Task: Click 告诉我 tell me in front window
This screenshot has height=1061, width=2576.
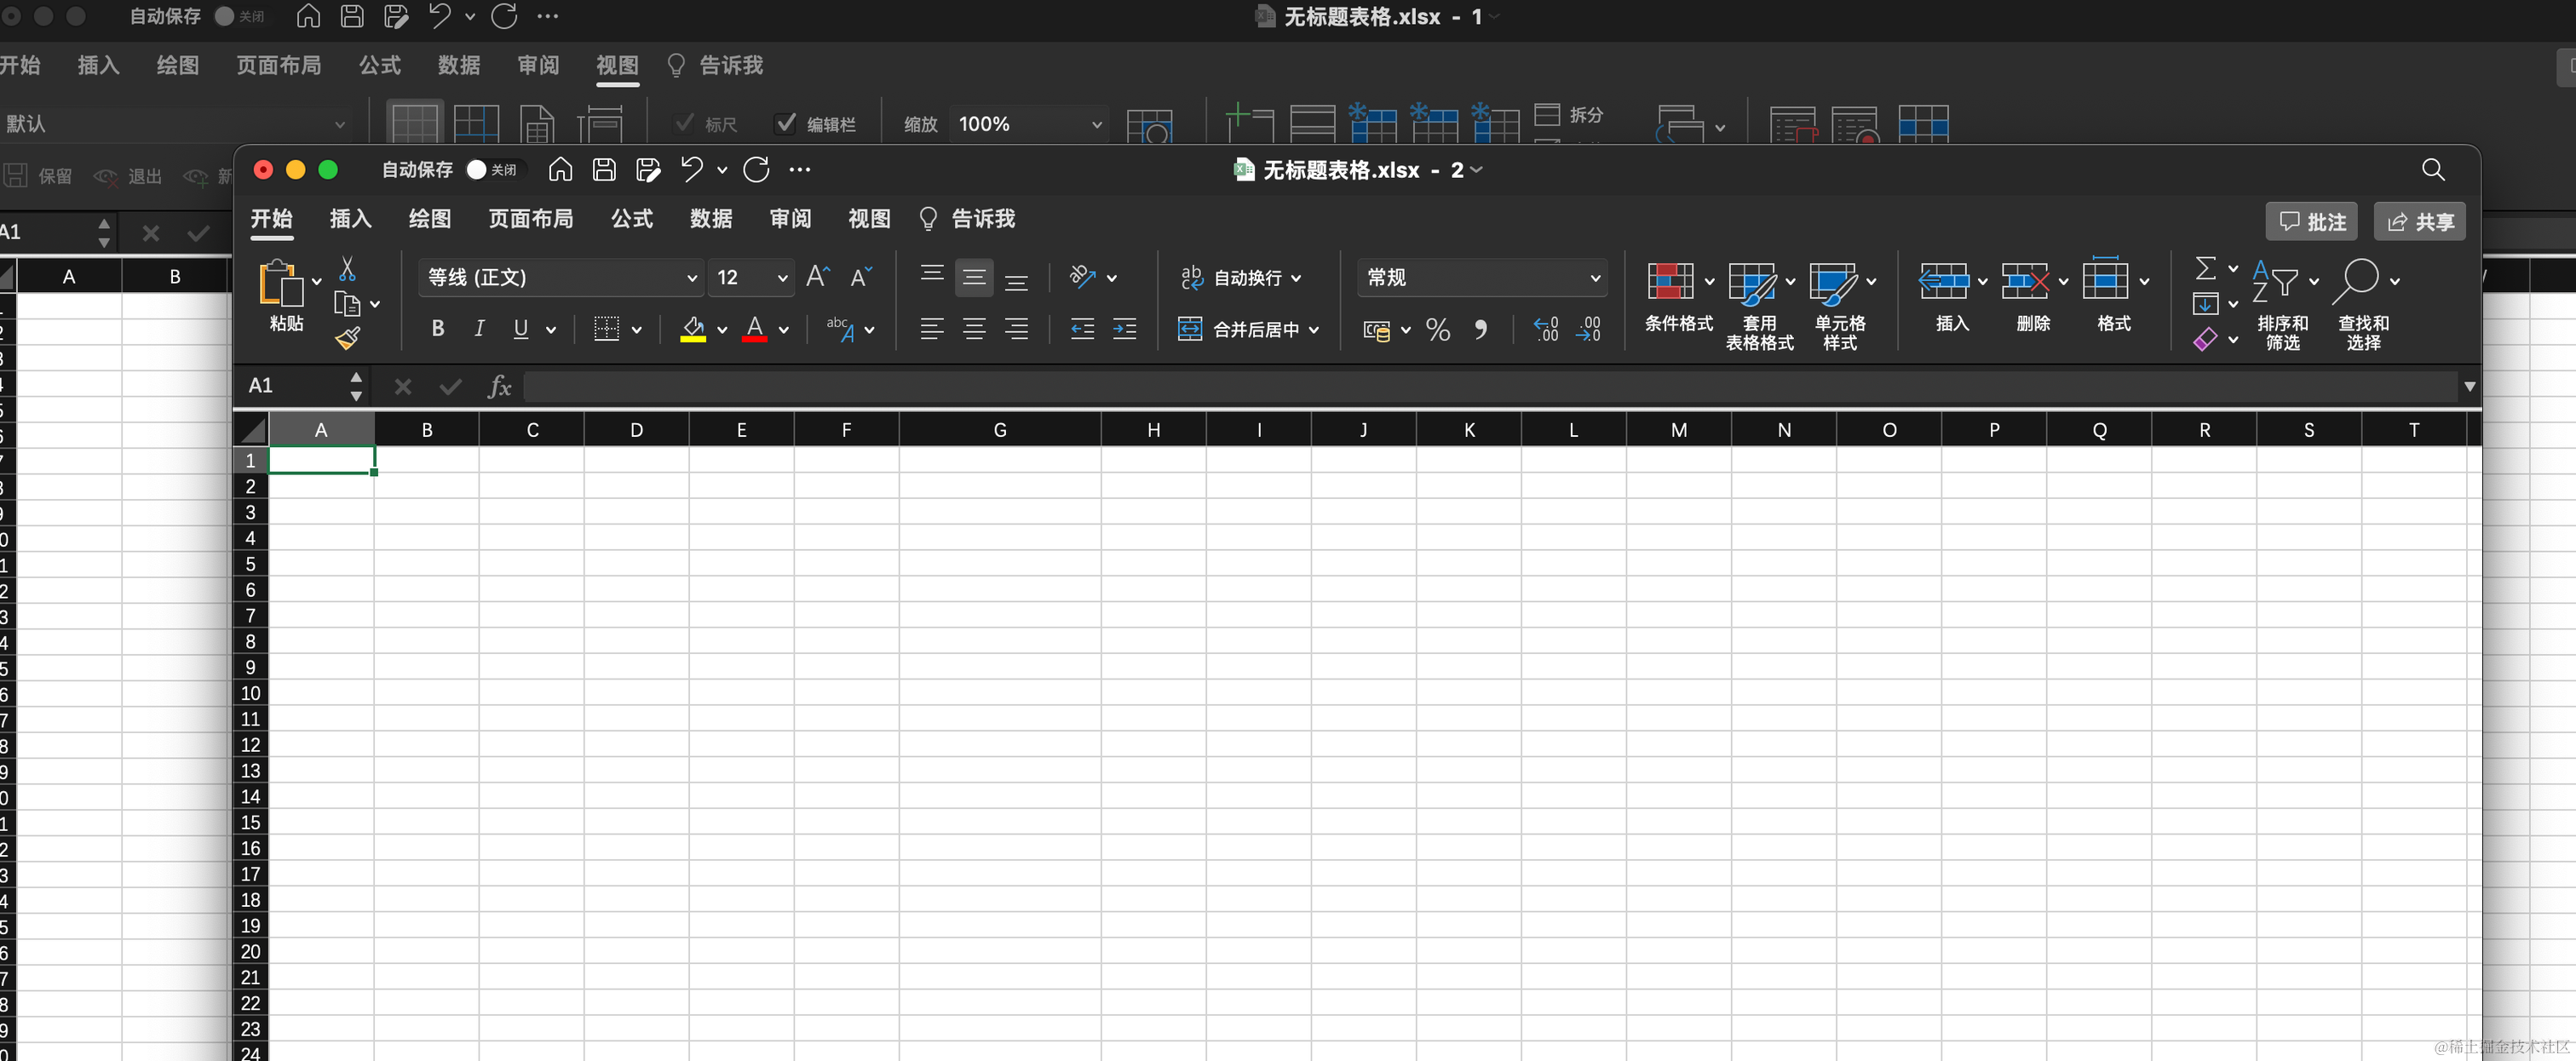Action: pos(966,219)
